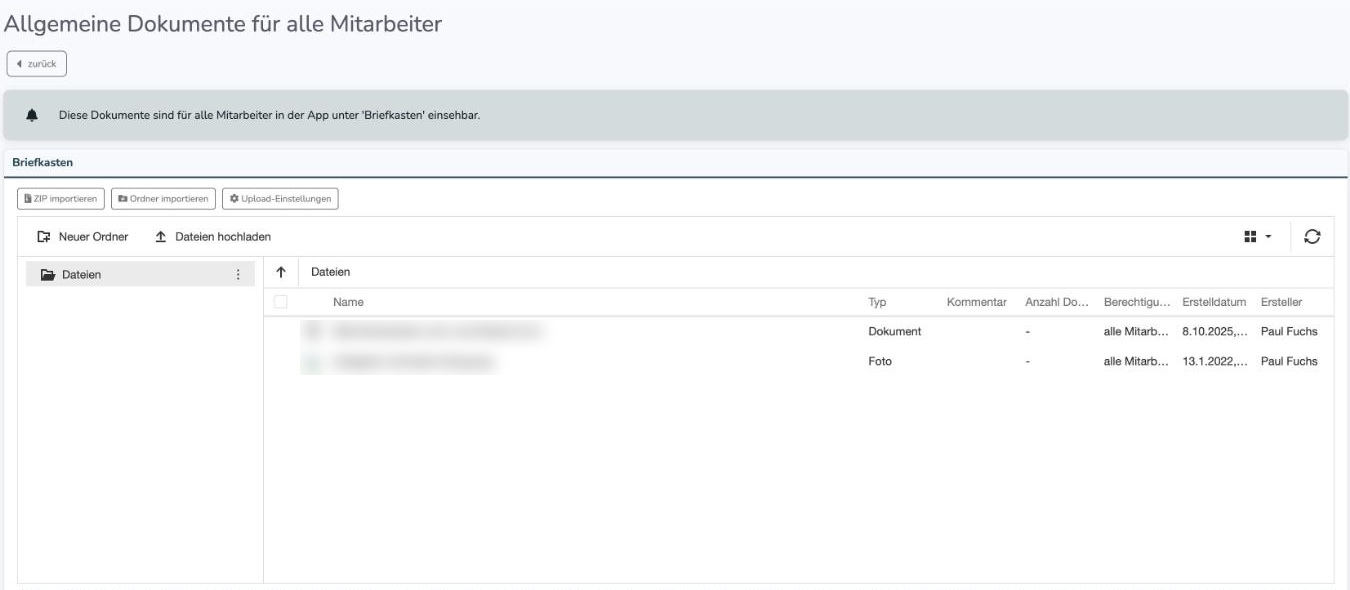Refresh the file list with the reload icon

click(x=1312, y=237)
